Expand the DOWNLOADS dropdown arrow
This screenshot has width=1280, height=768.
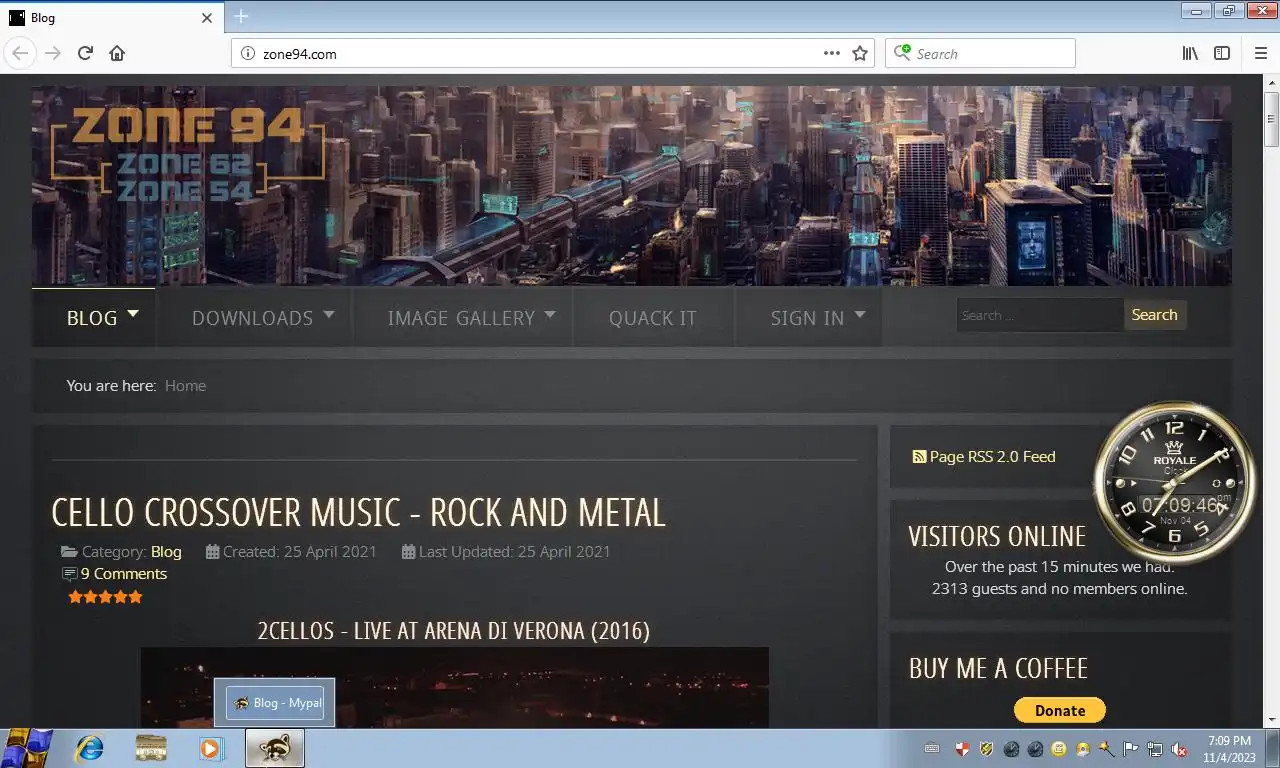pyautogui.click(x=329, y=314)
